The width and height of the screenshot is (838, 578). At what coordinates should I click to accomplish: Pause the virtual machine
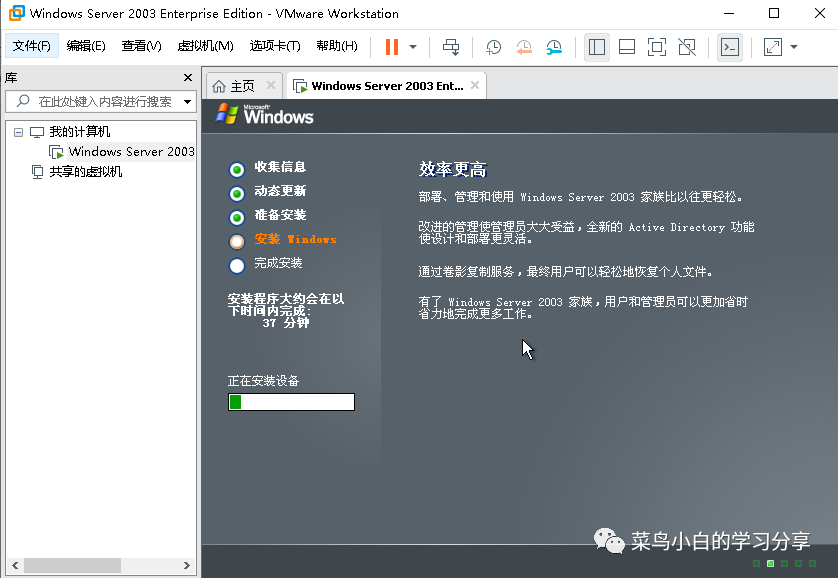click(x=392, y=47)
